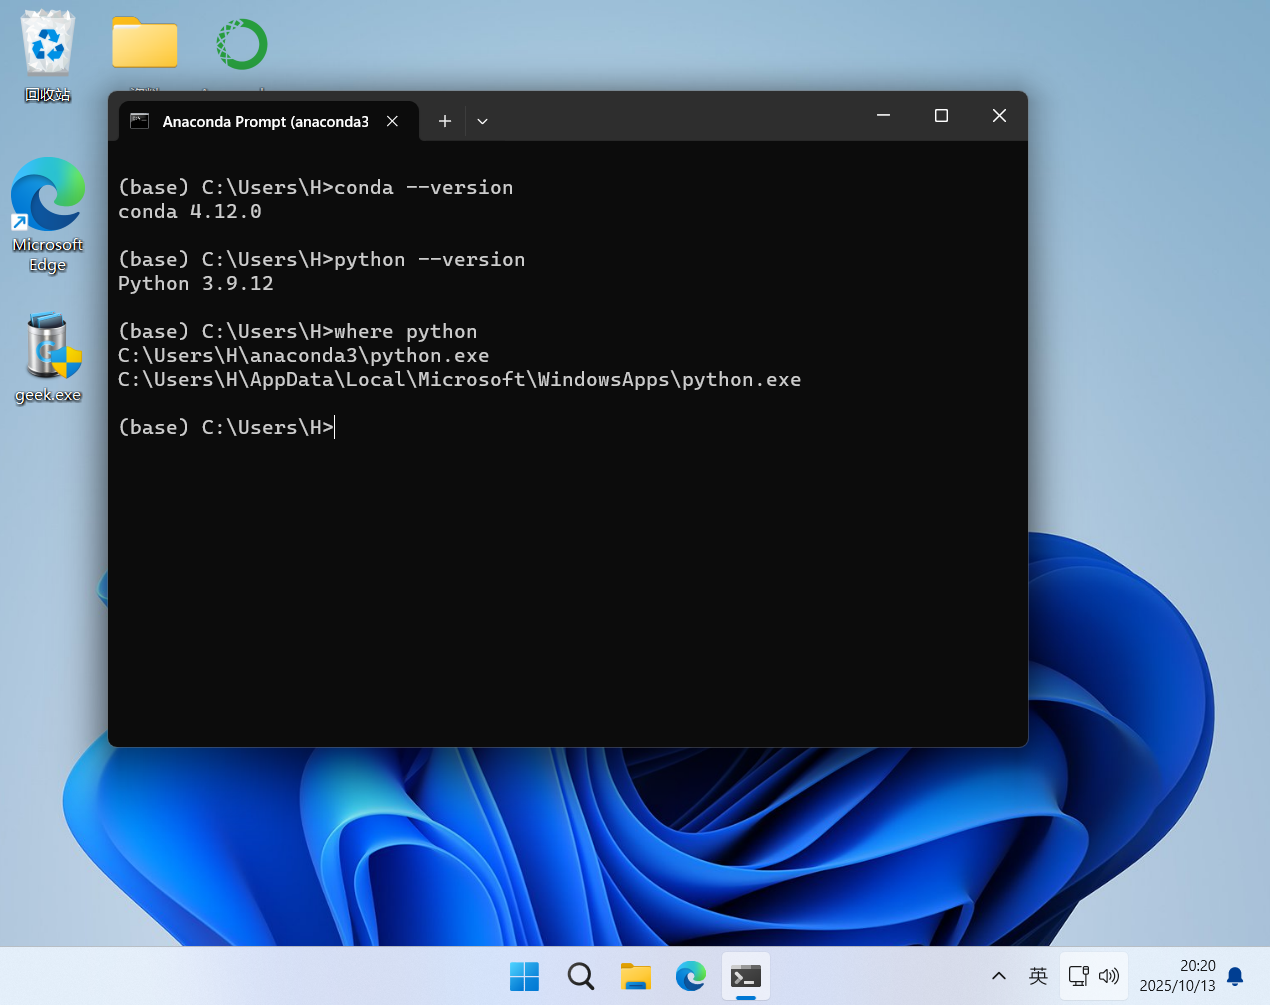Open the Windows Start menu
The width and height of the screenshot is (1270, 1005).
click(x=524, y=976)
